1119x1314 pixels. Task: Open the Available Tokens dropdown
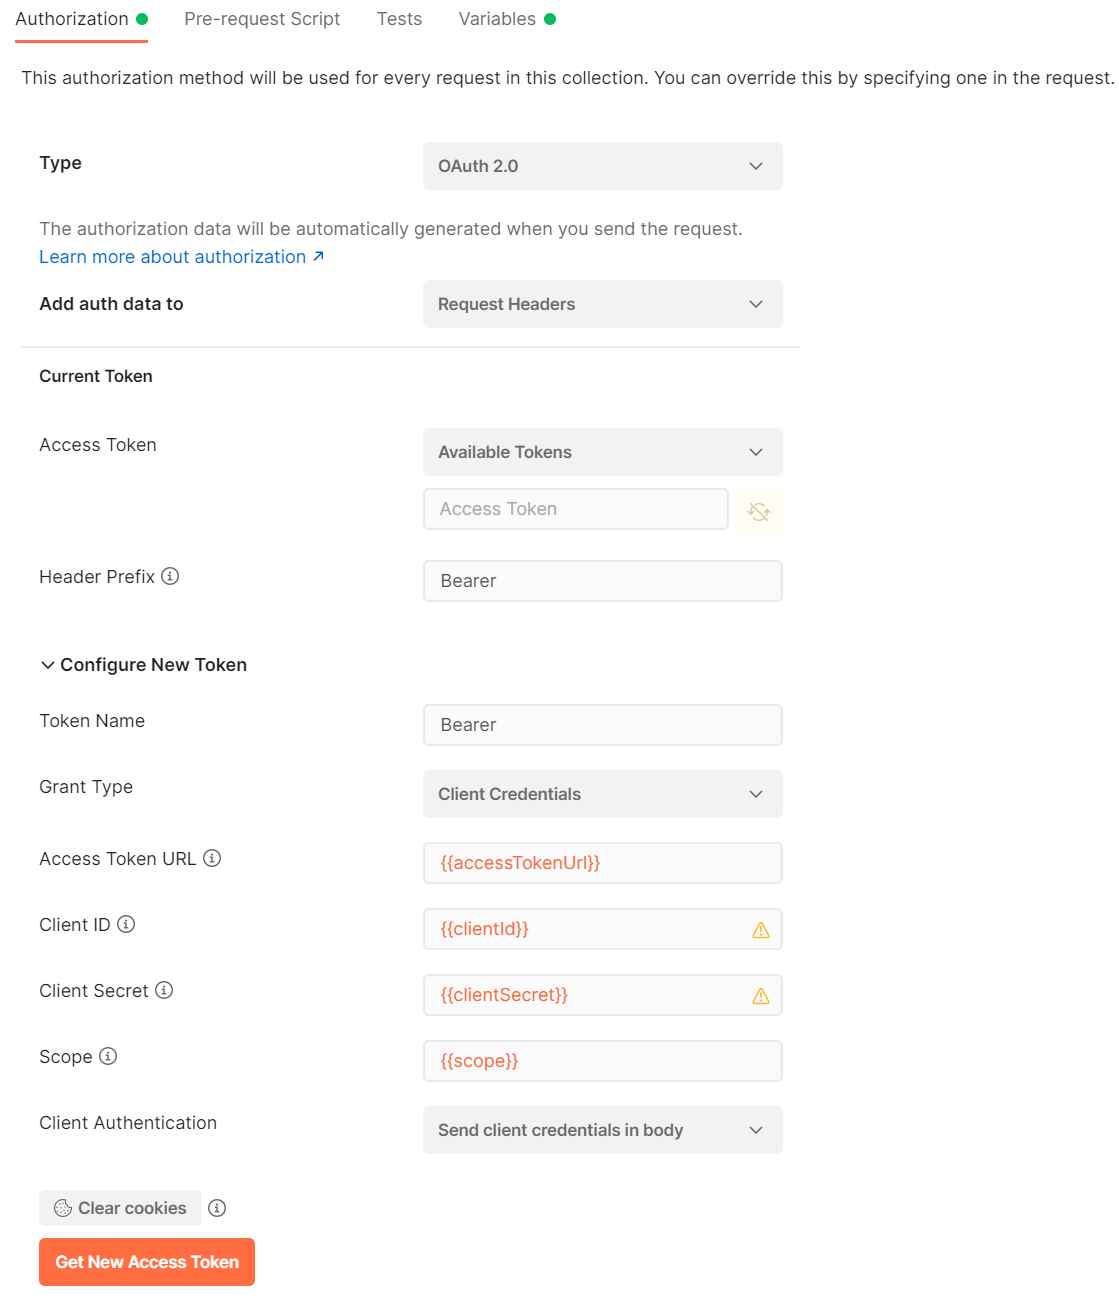click(602, 451)
